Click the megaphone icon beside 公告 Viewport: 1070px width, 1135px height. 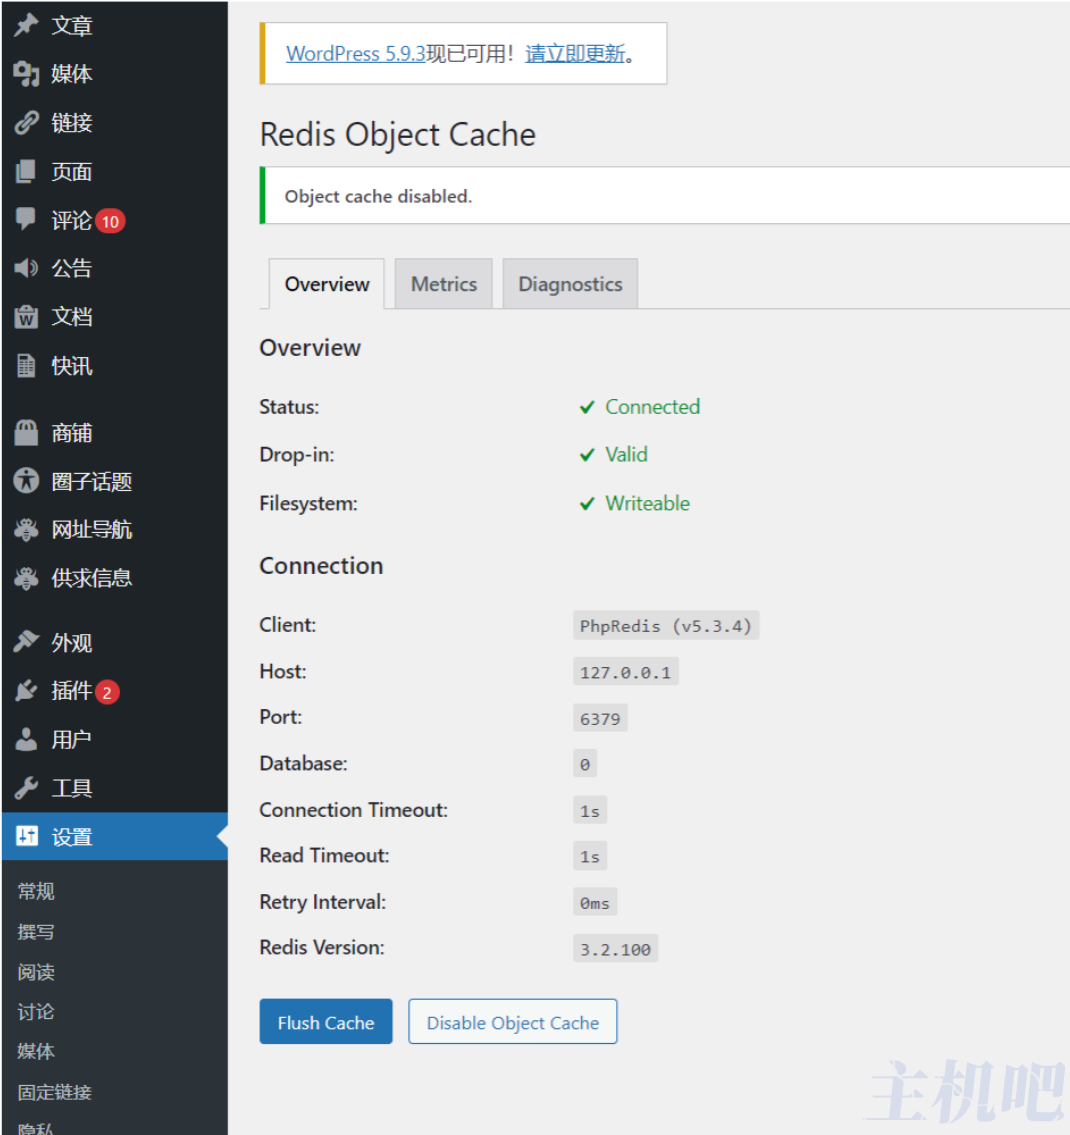coord(26,268)
